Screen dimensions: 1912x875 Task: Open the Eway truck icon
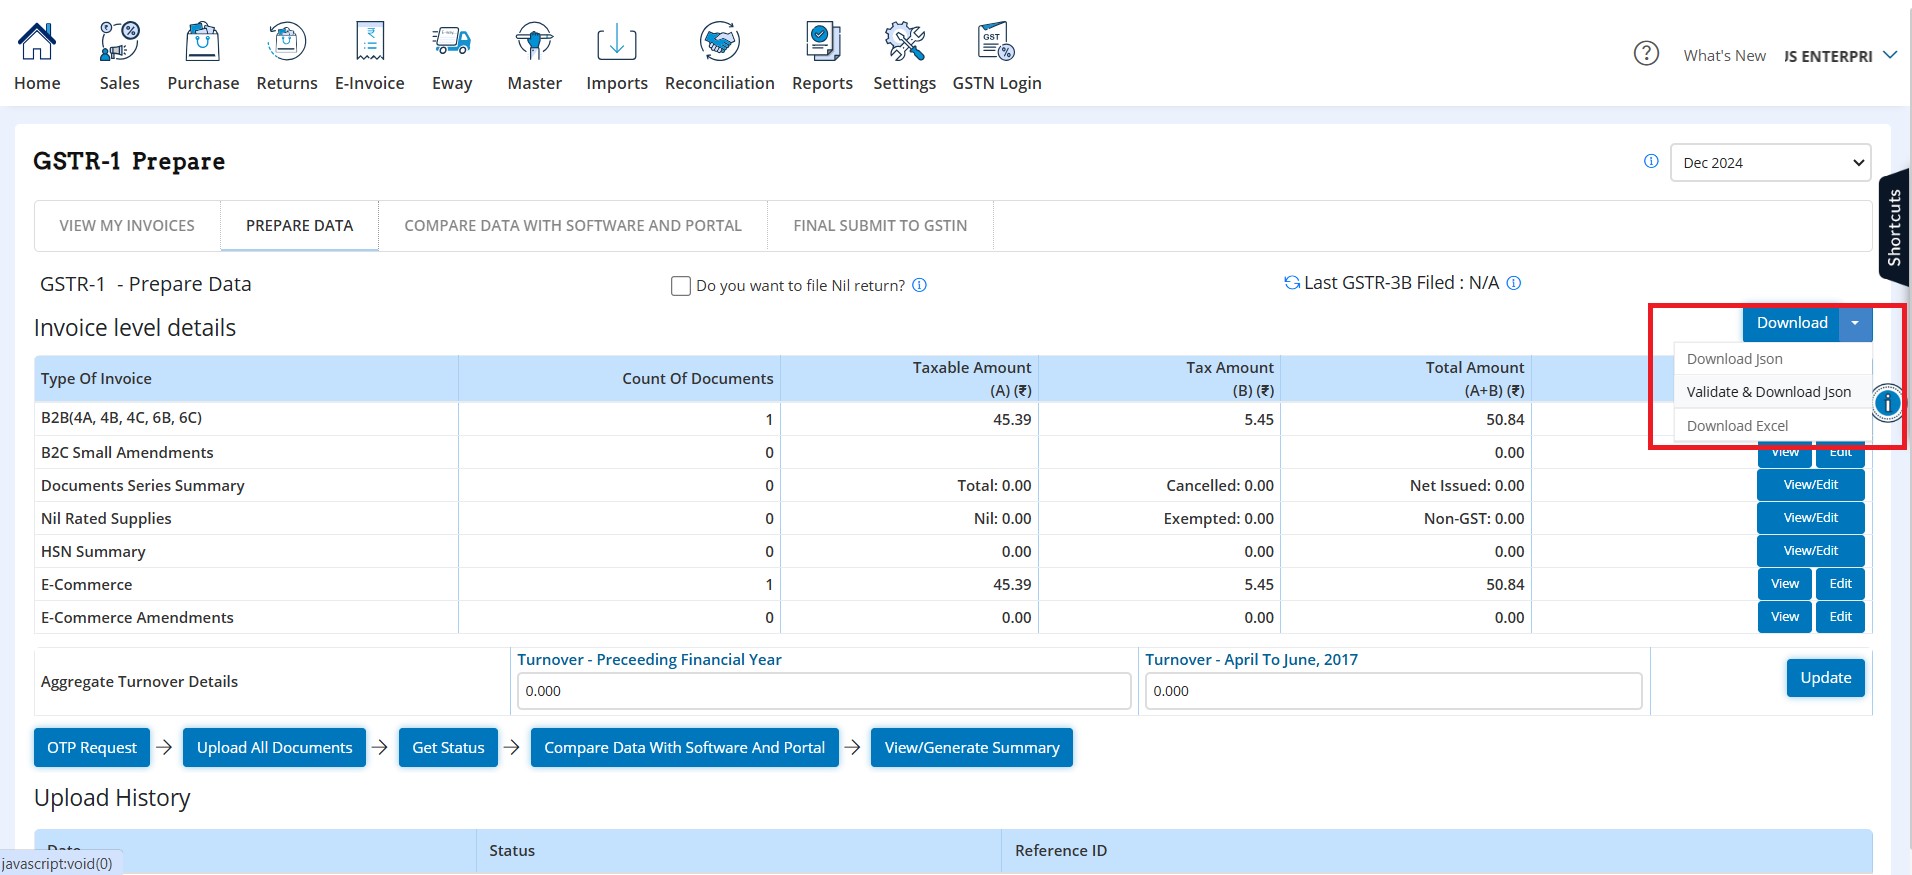click(452, 42)
